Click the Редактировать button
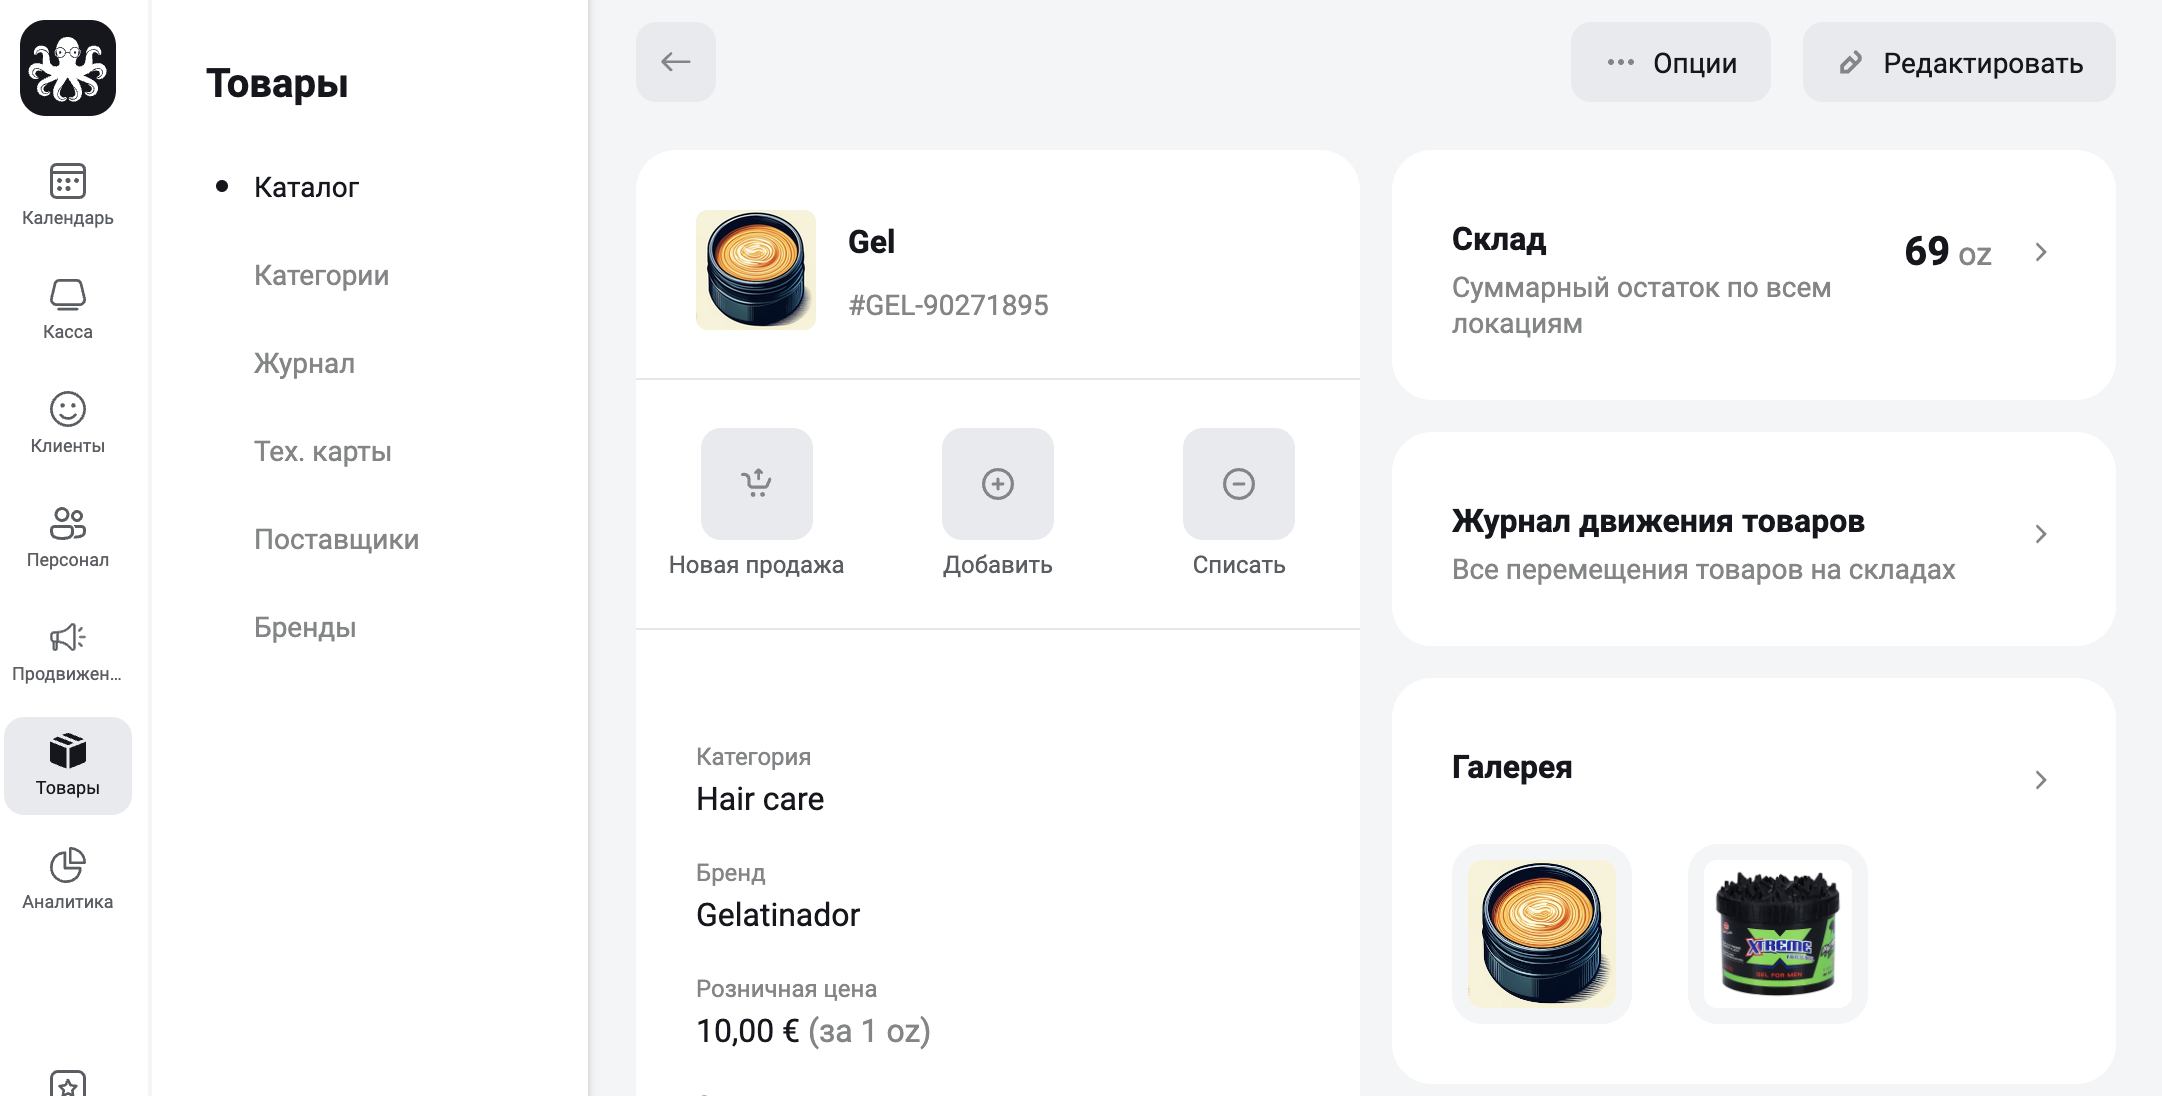This screenshot has height=1096, width=2162. [1959, 62]
